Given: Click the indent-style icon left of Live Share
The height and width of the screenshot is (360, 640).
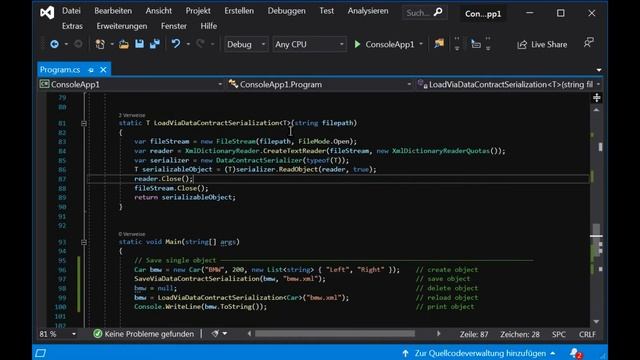Looking at the screenshot, I should pyautogui.click(x=476, y=44).
